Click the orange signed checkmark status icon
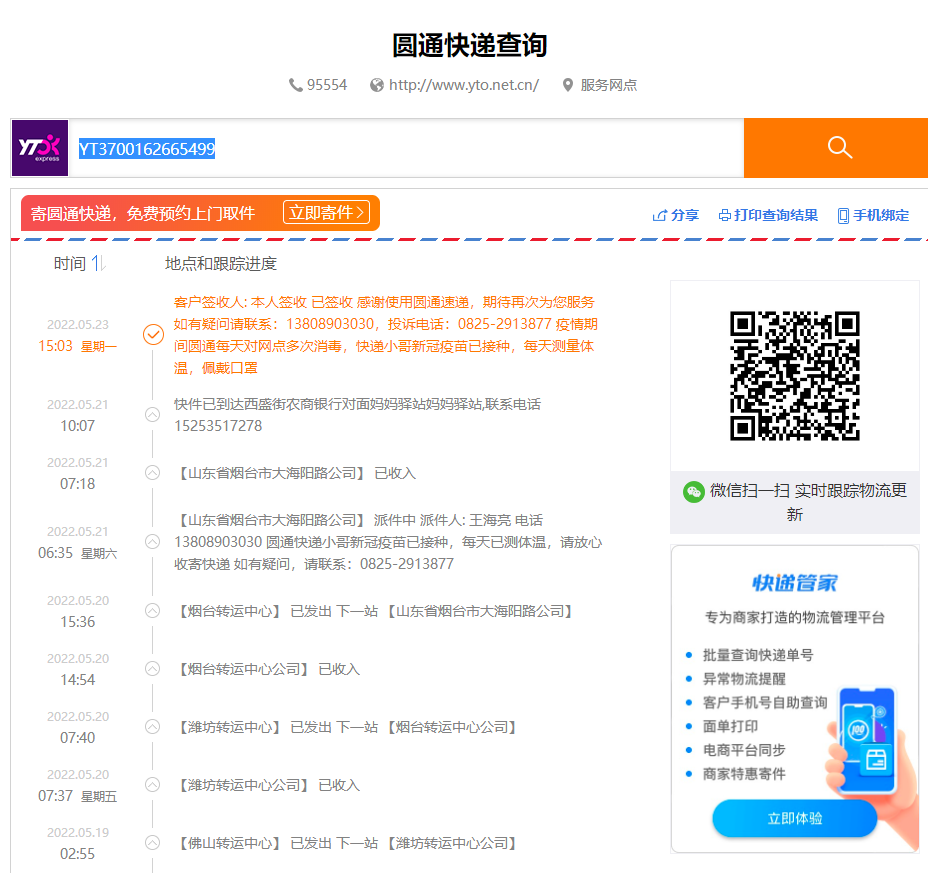 click(153, 334)
